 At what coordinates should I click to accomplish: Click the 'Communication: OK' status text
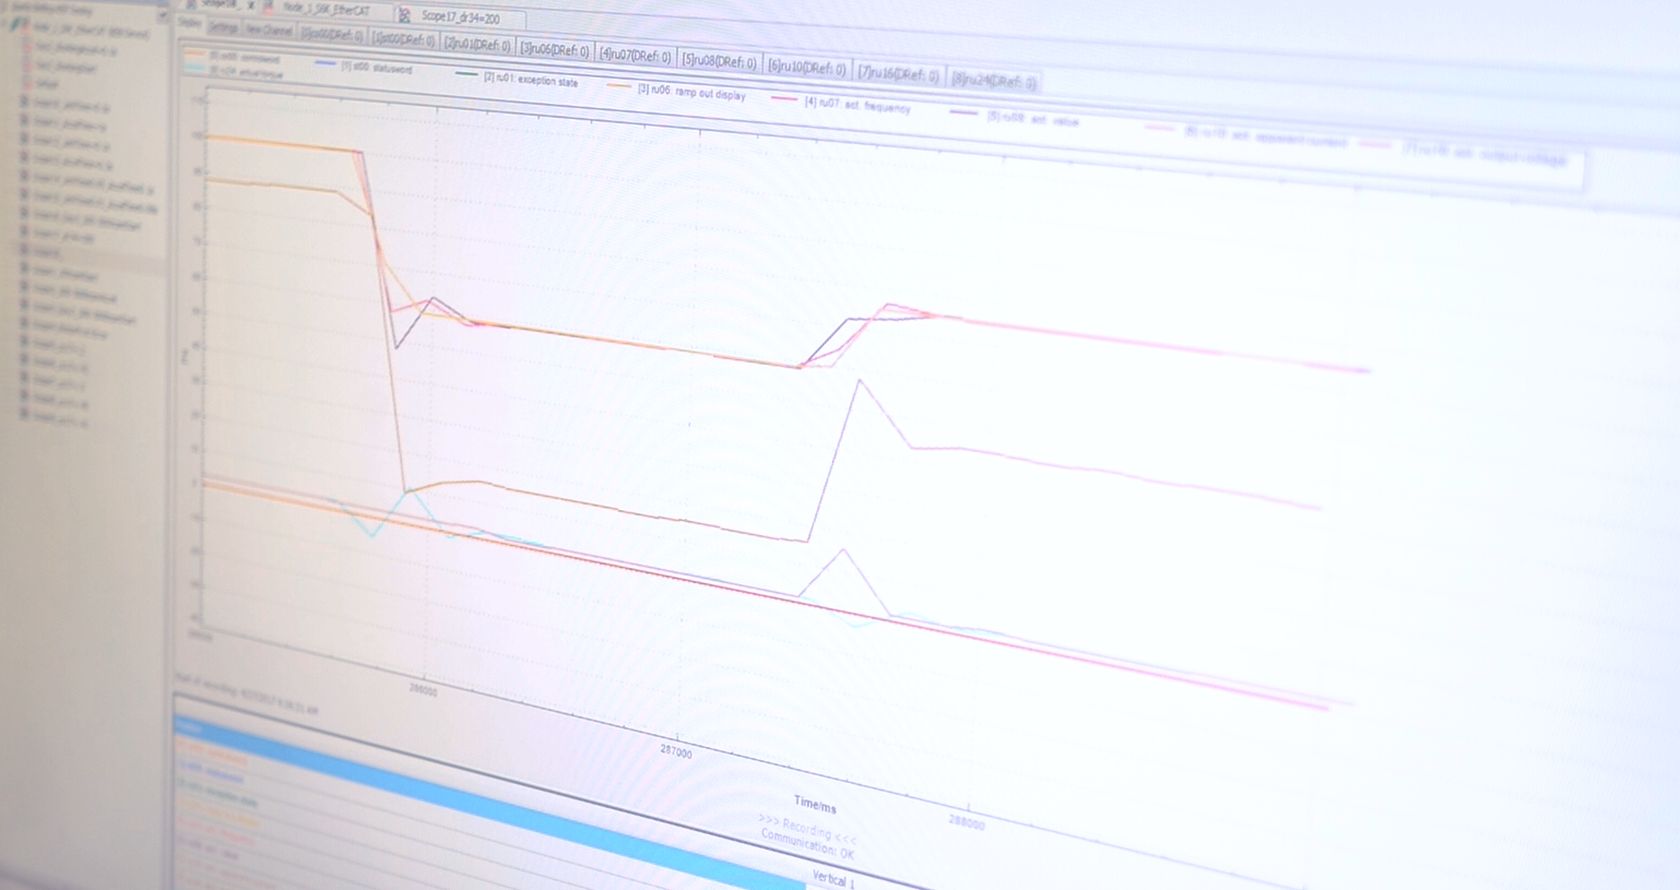pos(807,844)
